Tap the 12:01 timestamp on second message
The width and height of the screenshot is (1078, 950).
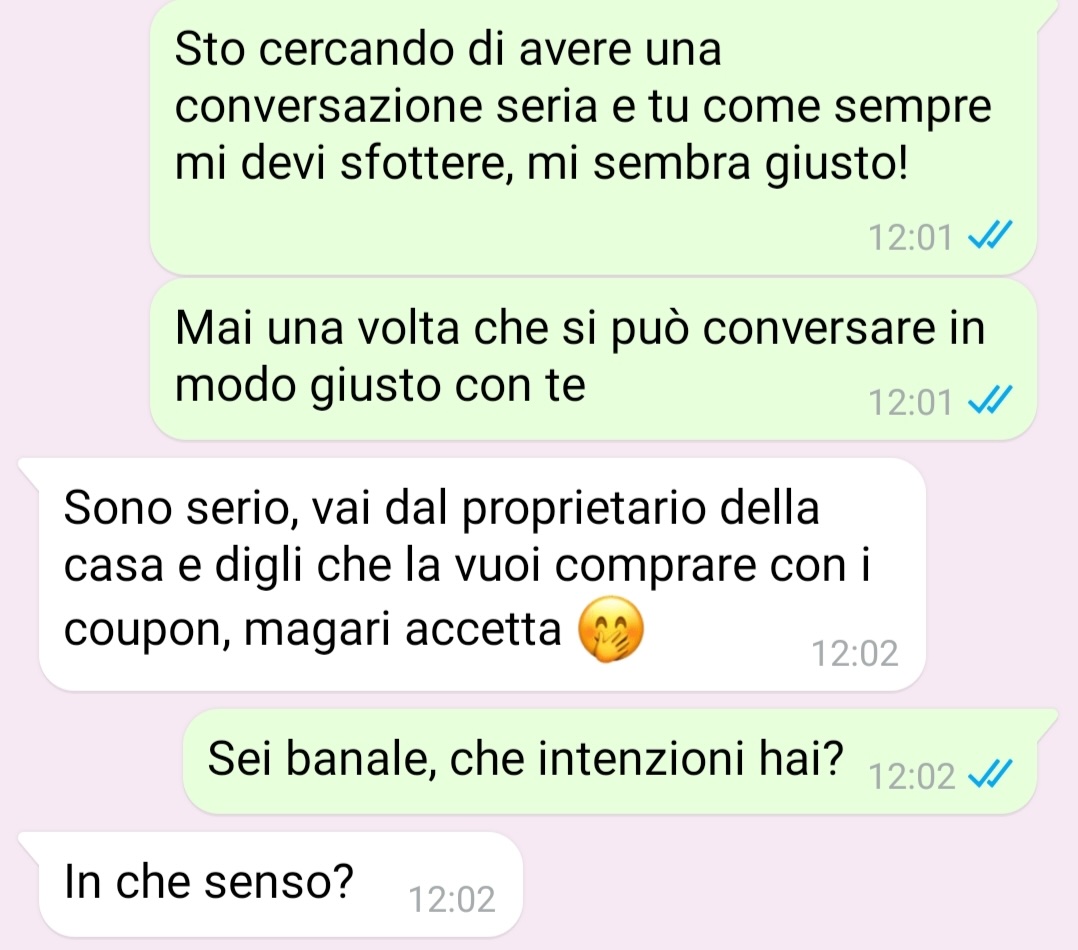click(x=910, y=402)
